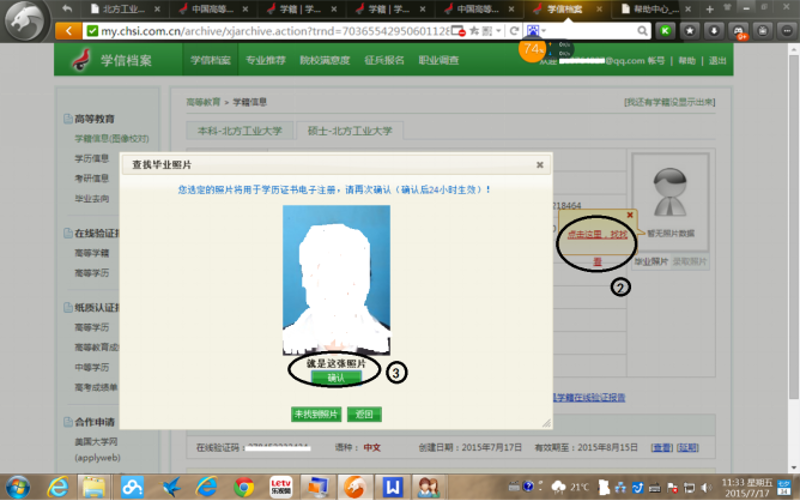This screenshot has width=800, height=501.
Task: Close the 查找毕业照片 dialog
Action: tap(540, 164)
